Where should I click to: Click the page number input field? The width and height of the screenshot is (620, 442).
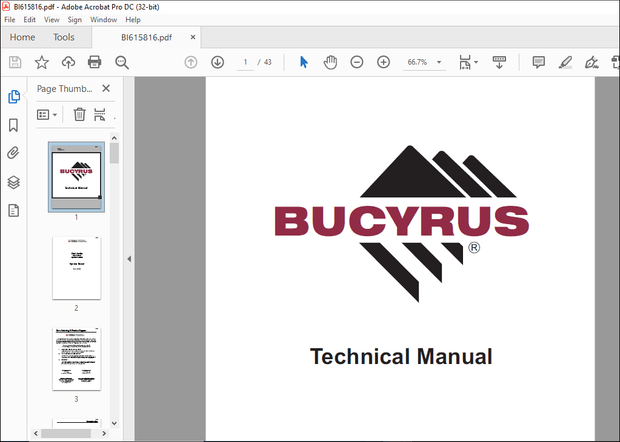point(245,62)
